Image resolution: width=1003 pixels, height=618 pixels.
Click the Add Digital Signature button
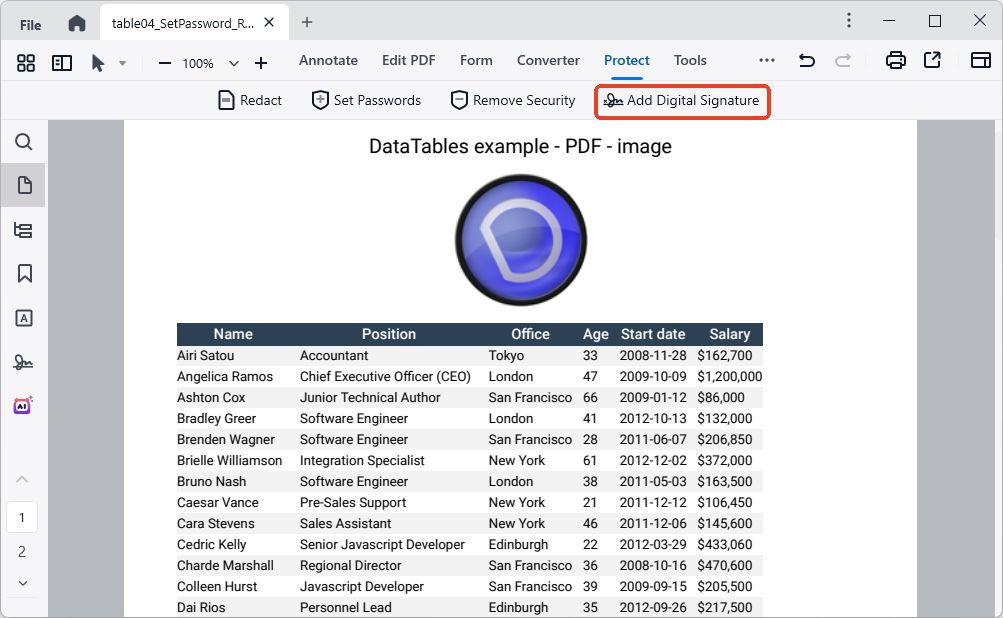pos(682,100)
